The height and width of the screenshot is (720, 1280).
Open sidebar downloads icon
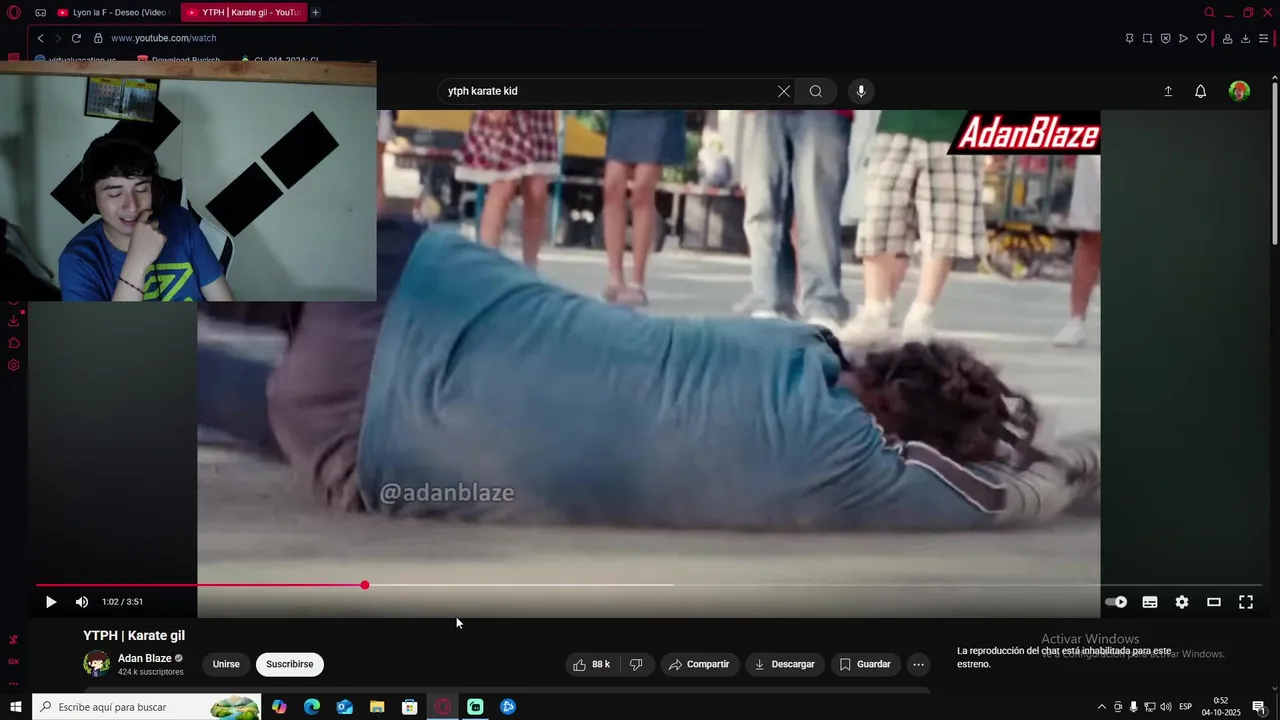pos(14,321)
